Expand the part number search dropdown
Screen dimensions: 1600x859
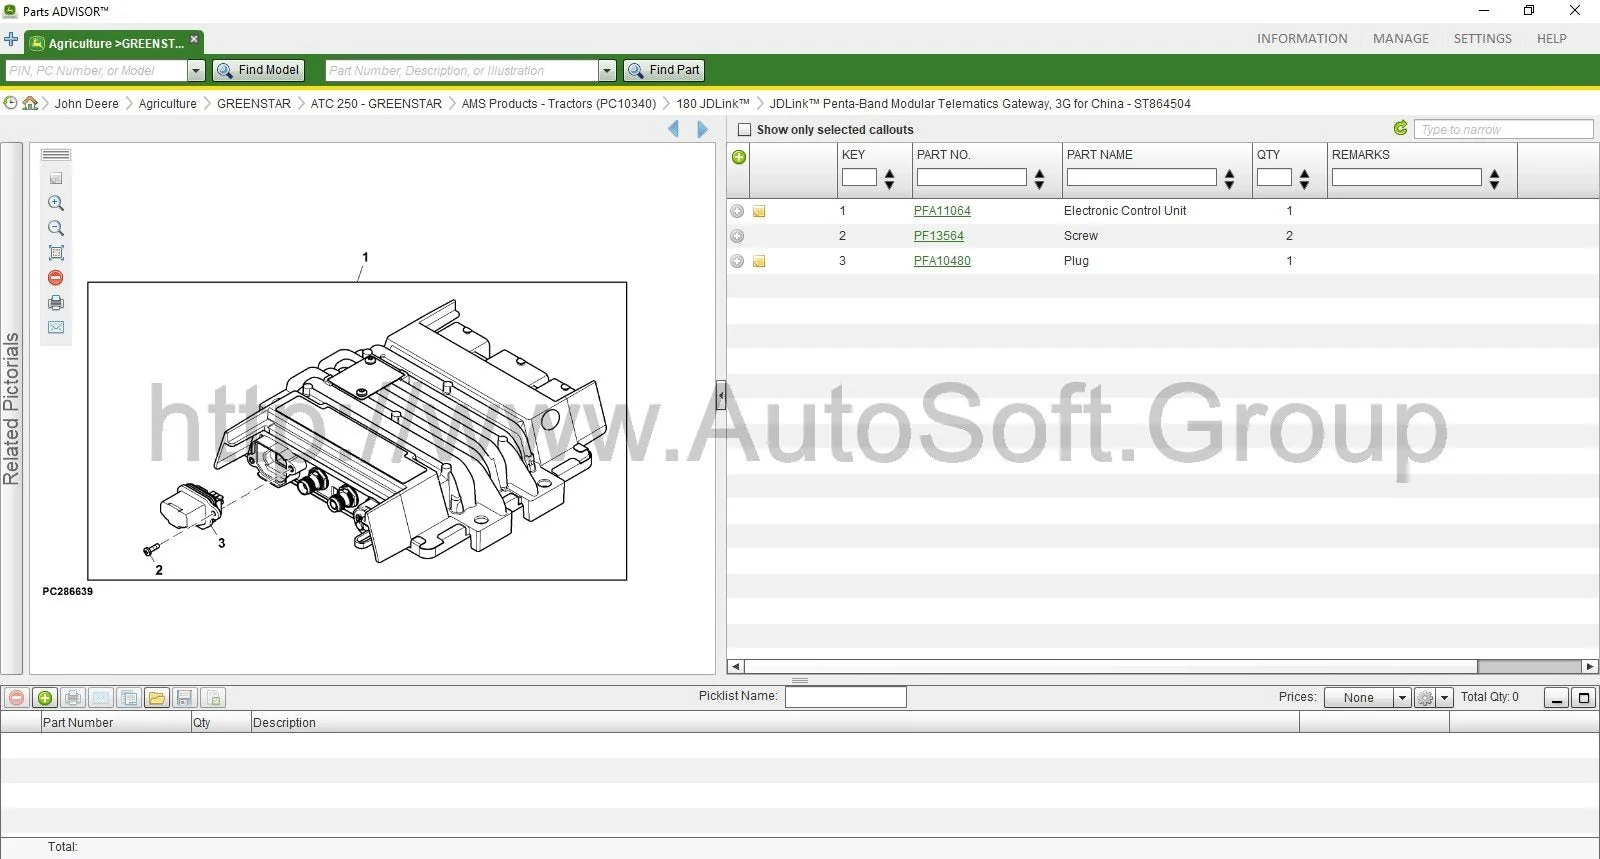pos(607,71)
